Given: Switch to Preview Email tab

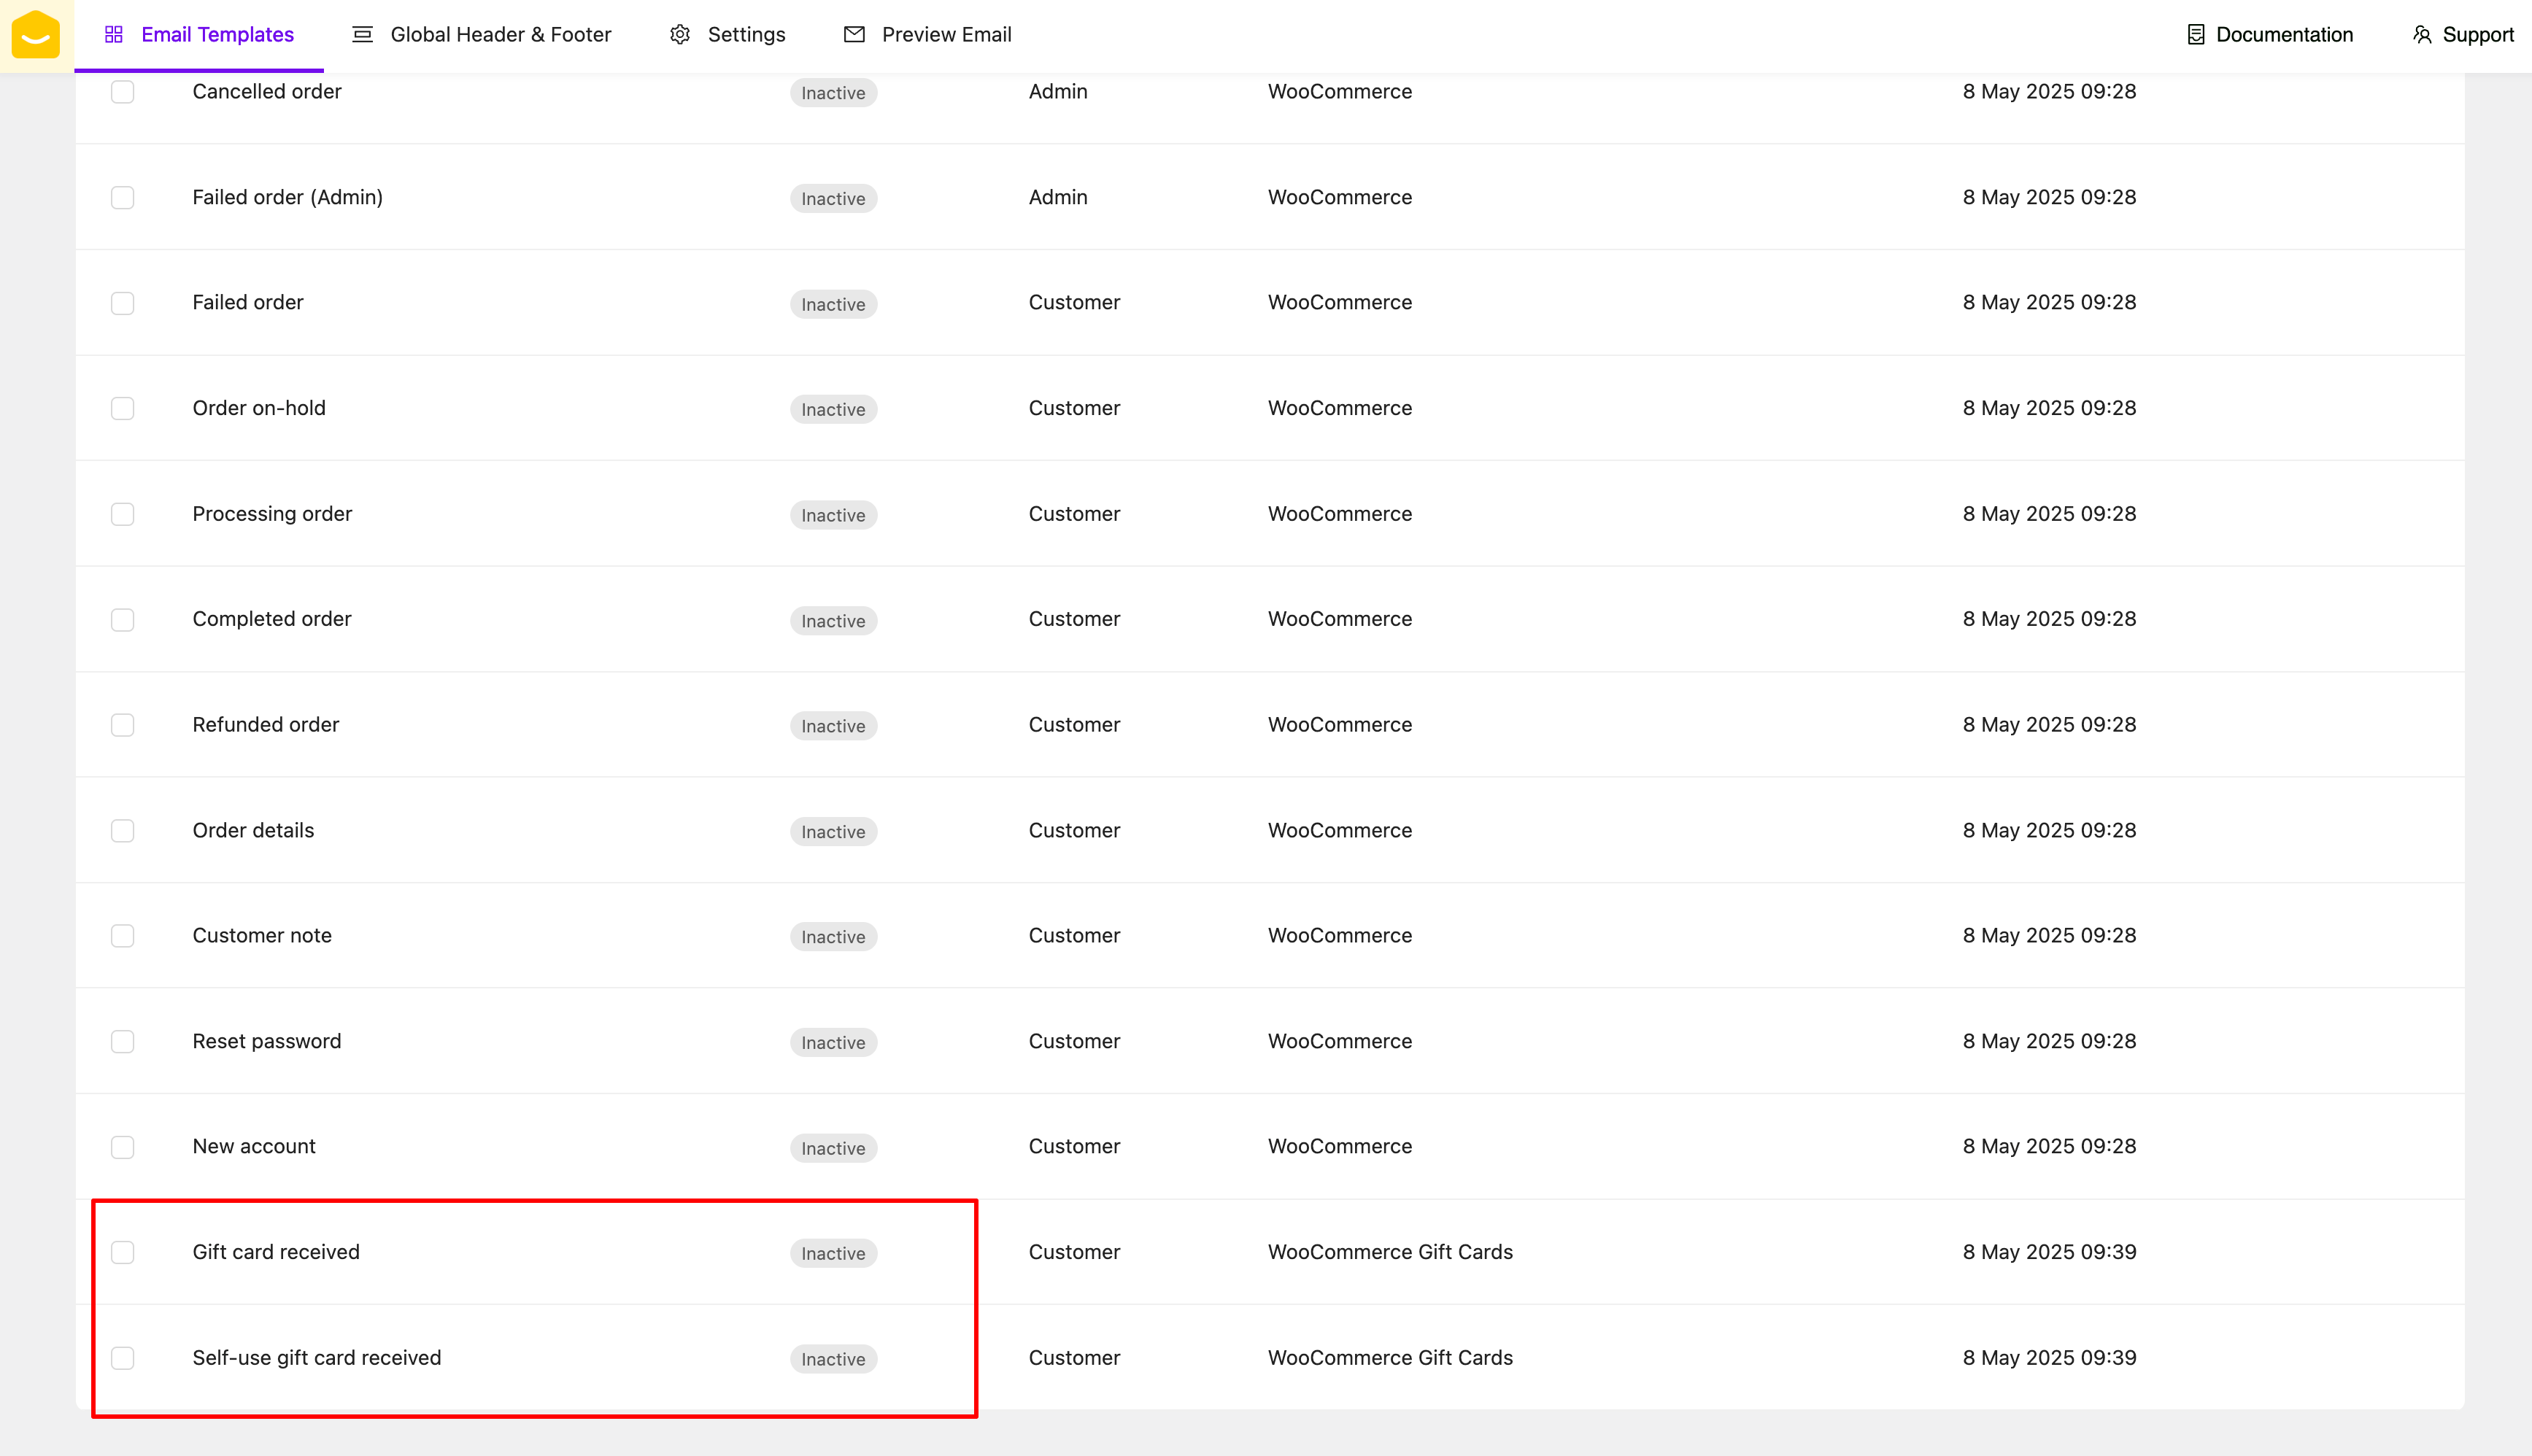Looking at the screenshot, I should pos(945,35).
